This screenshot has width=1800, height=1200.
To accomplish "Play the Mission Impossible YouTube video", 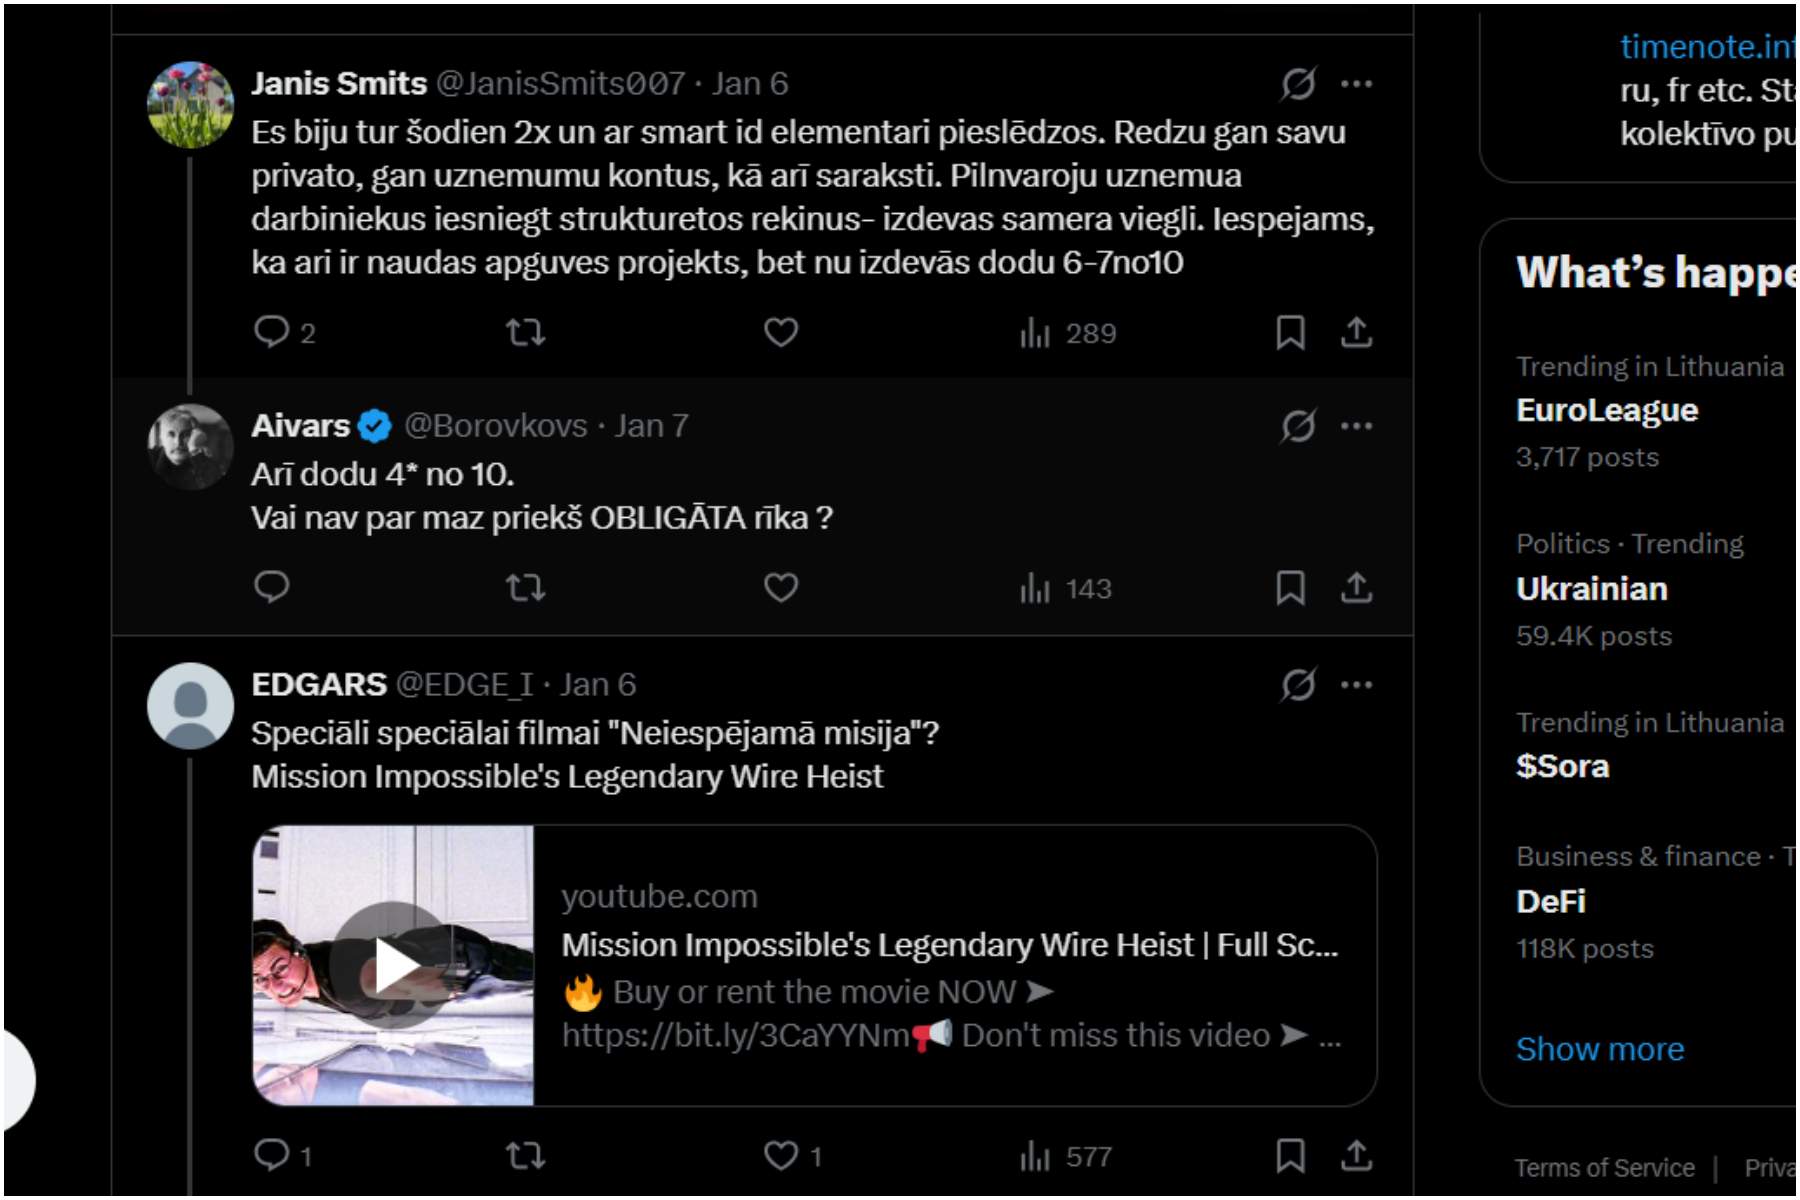I will coord(393,966).
